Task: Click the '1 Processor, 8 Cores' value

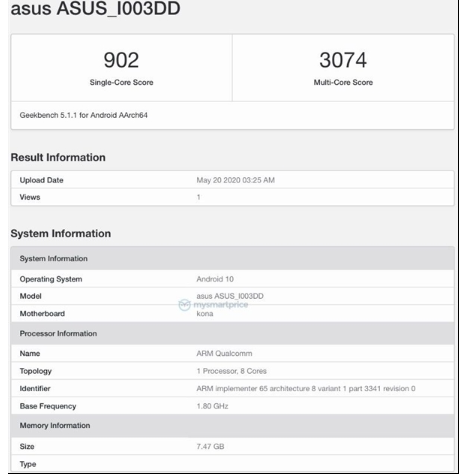Action: coord(232,371)
